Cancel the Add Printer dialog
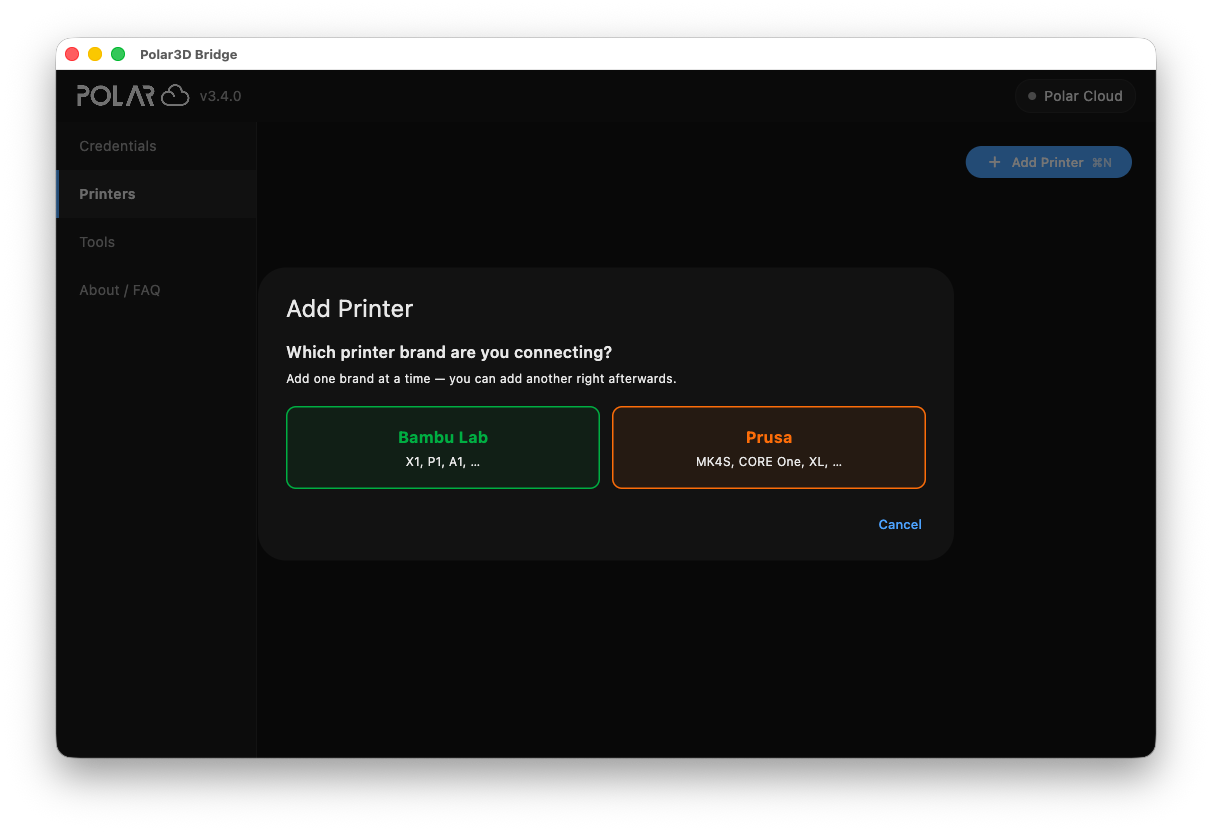 pyautogui.click(x=900, y=524)
